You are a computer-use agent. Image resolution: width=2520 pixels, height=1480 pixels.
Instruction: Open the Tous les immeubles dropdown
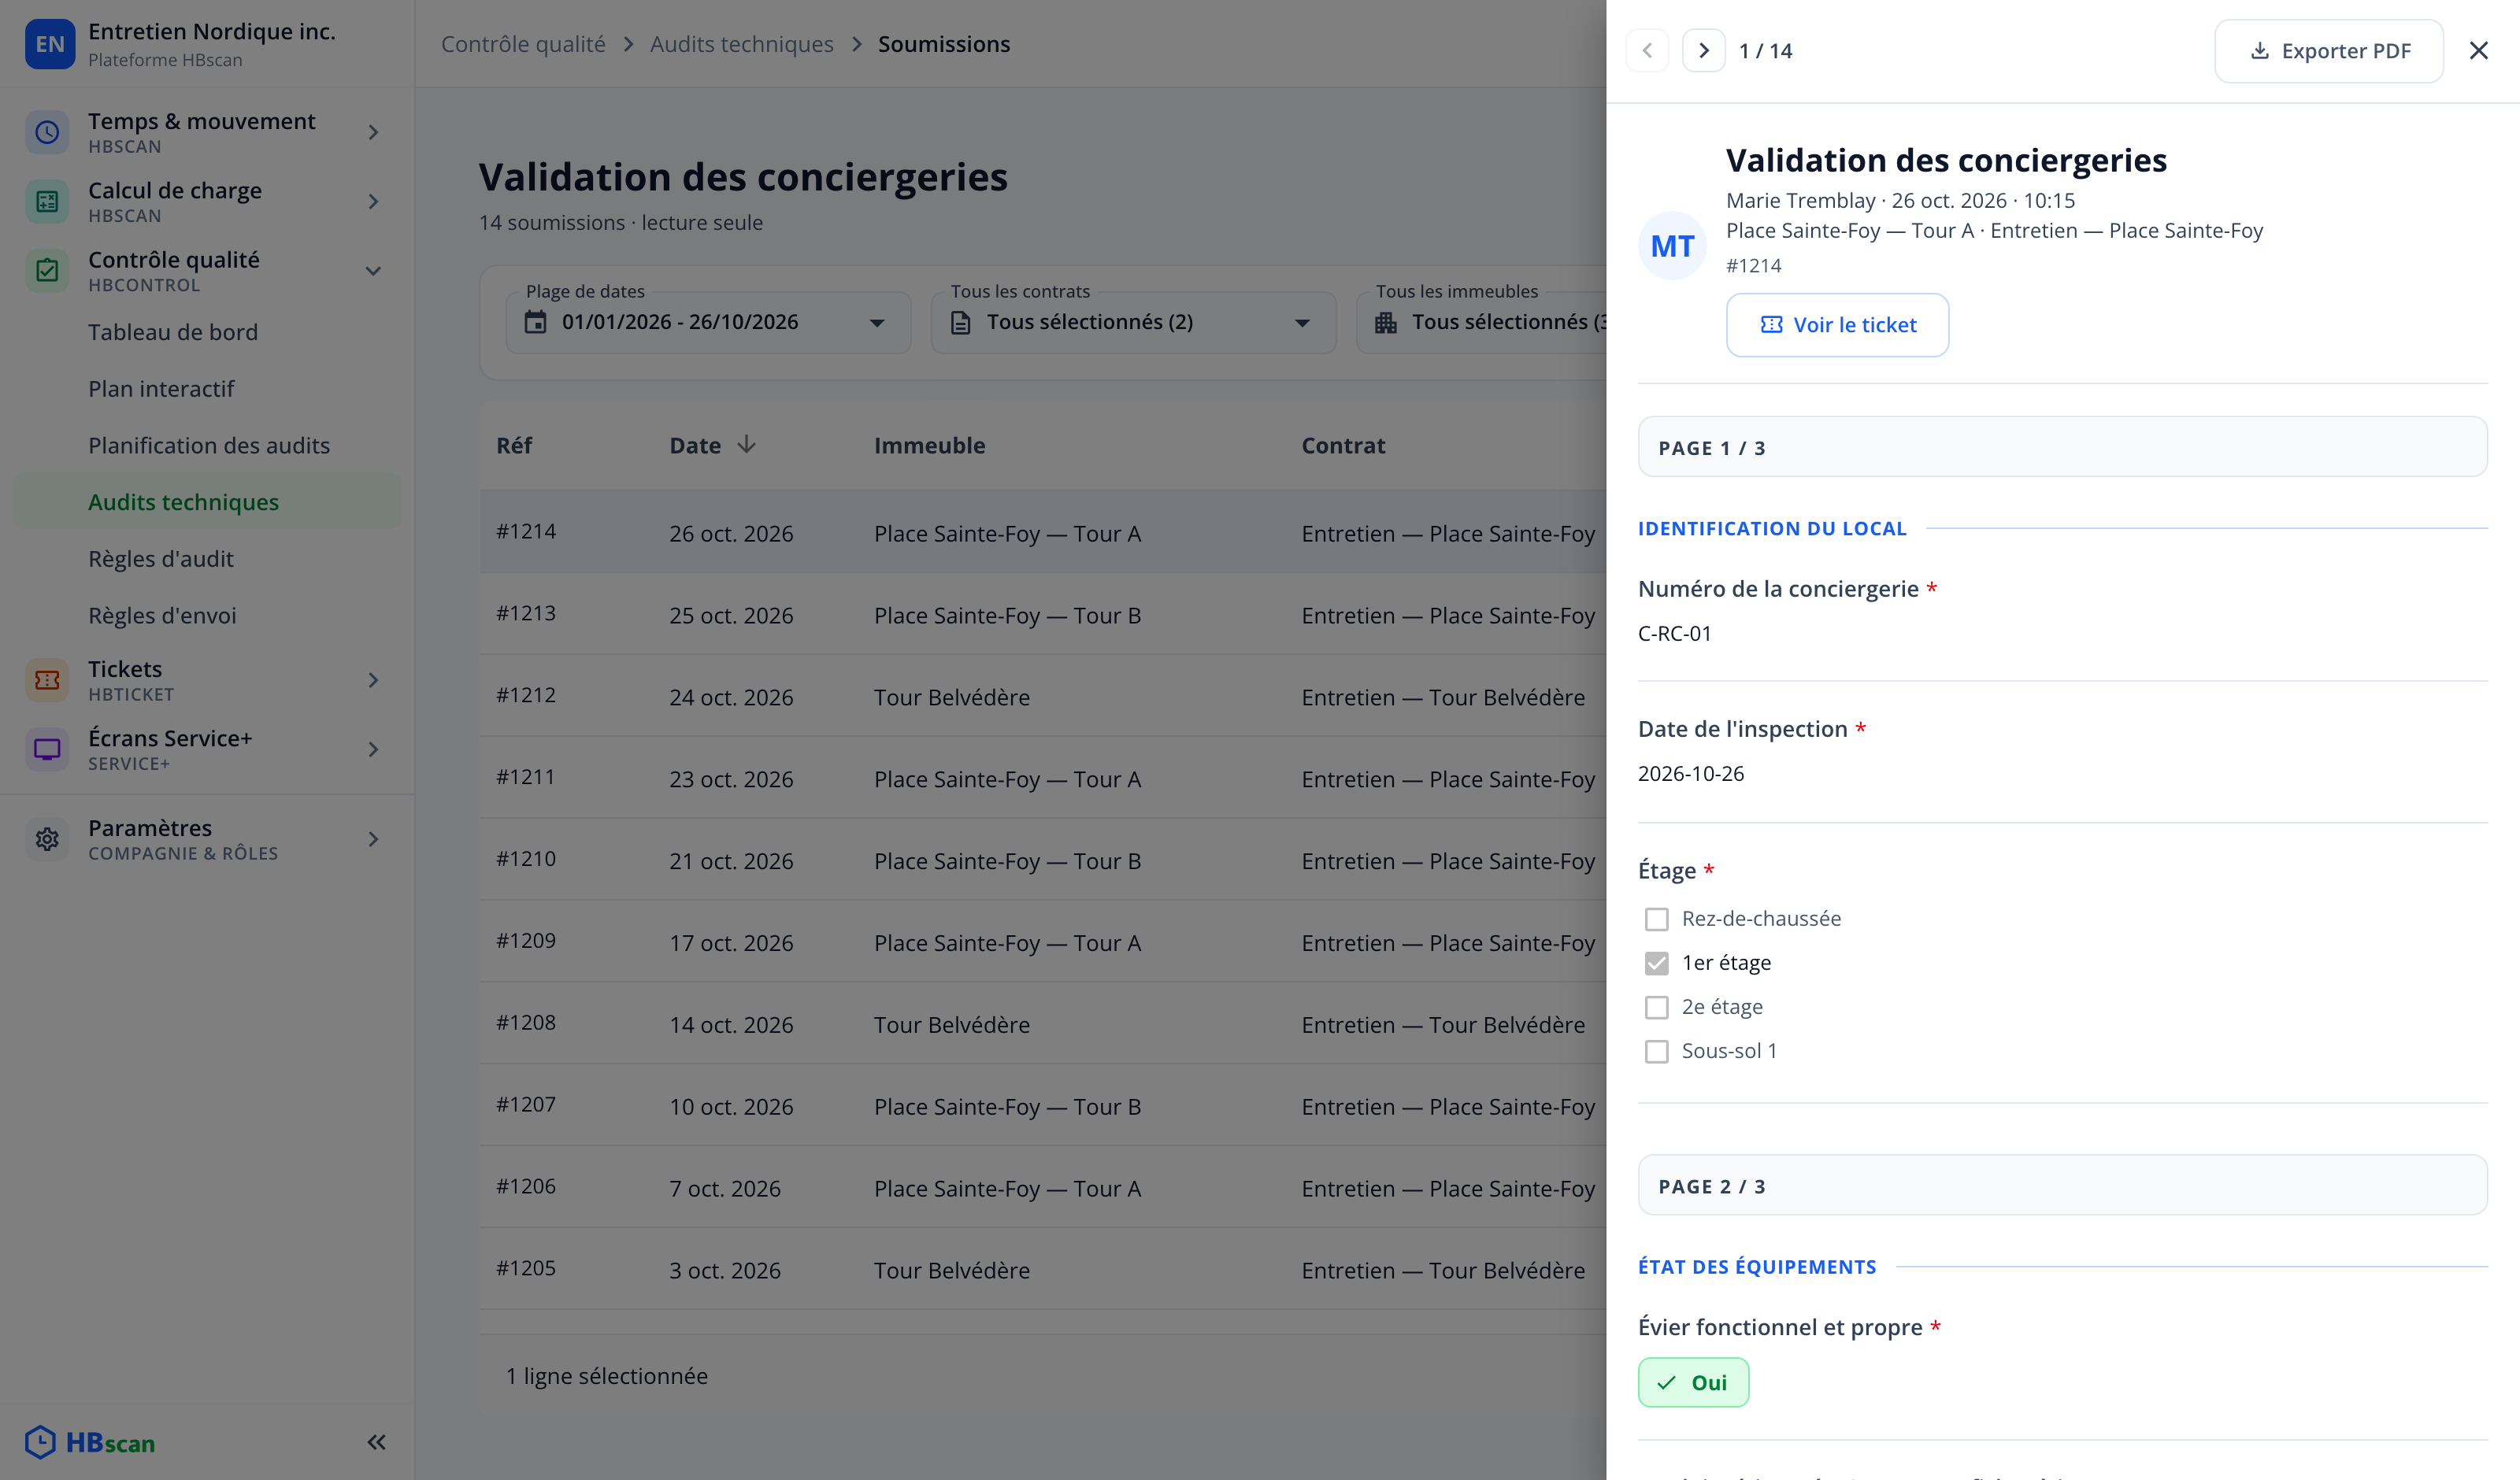tap(1481, 322)
